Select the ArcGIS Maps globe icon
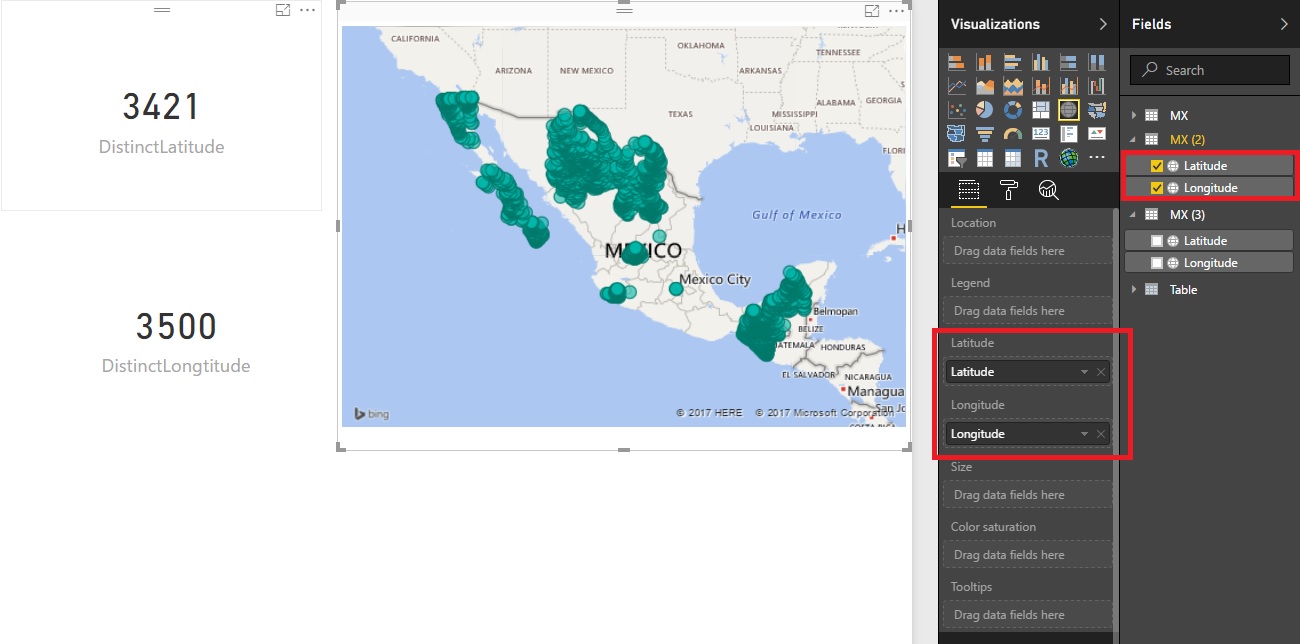This screenshot has width=1300, height=644. coord(1068,158)
